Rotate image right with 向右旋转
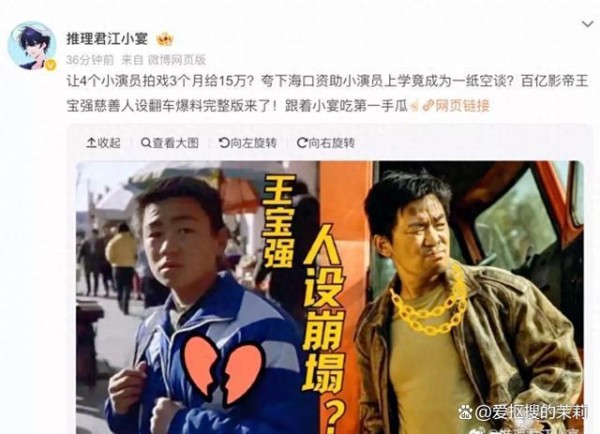Screen dimensions: 600x434 [x=326, y=143]
